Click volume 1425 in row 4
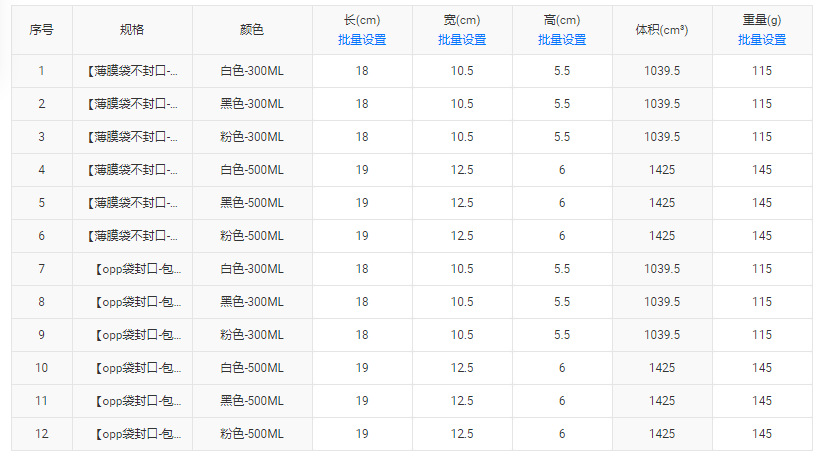This screenshot has height=456, width=829. click(662, 170)
